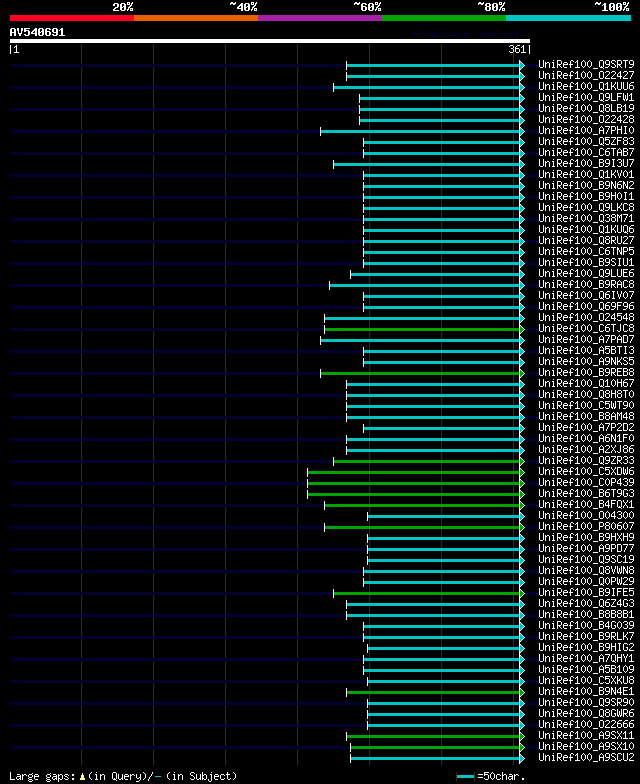Screen dimensions: 640x784
Task: Select the UniRef100_B9SIU1 label
Action: pyautogui.click(x=586, y=262)
